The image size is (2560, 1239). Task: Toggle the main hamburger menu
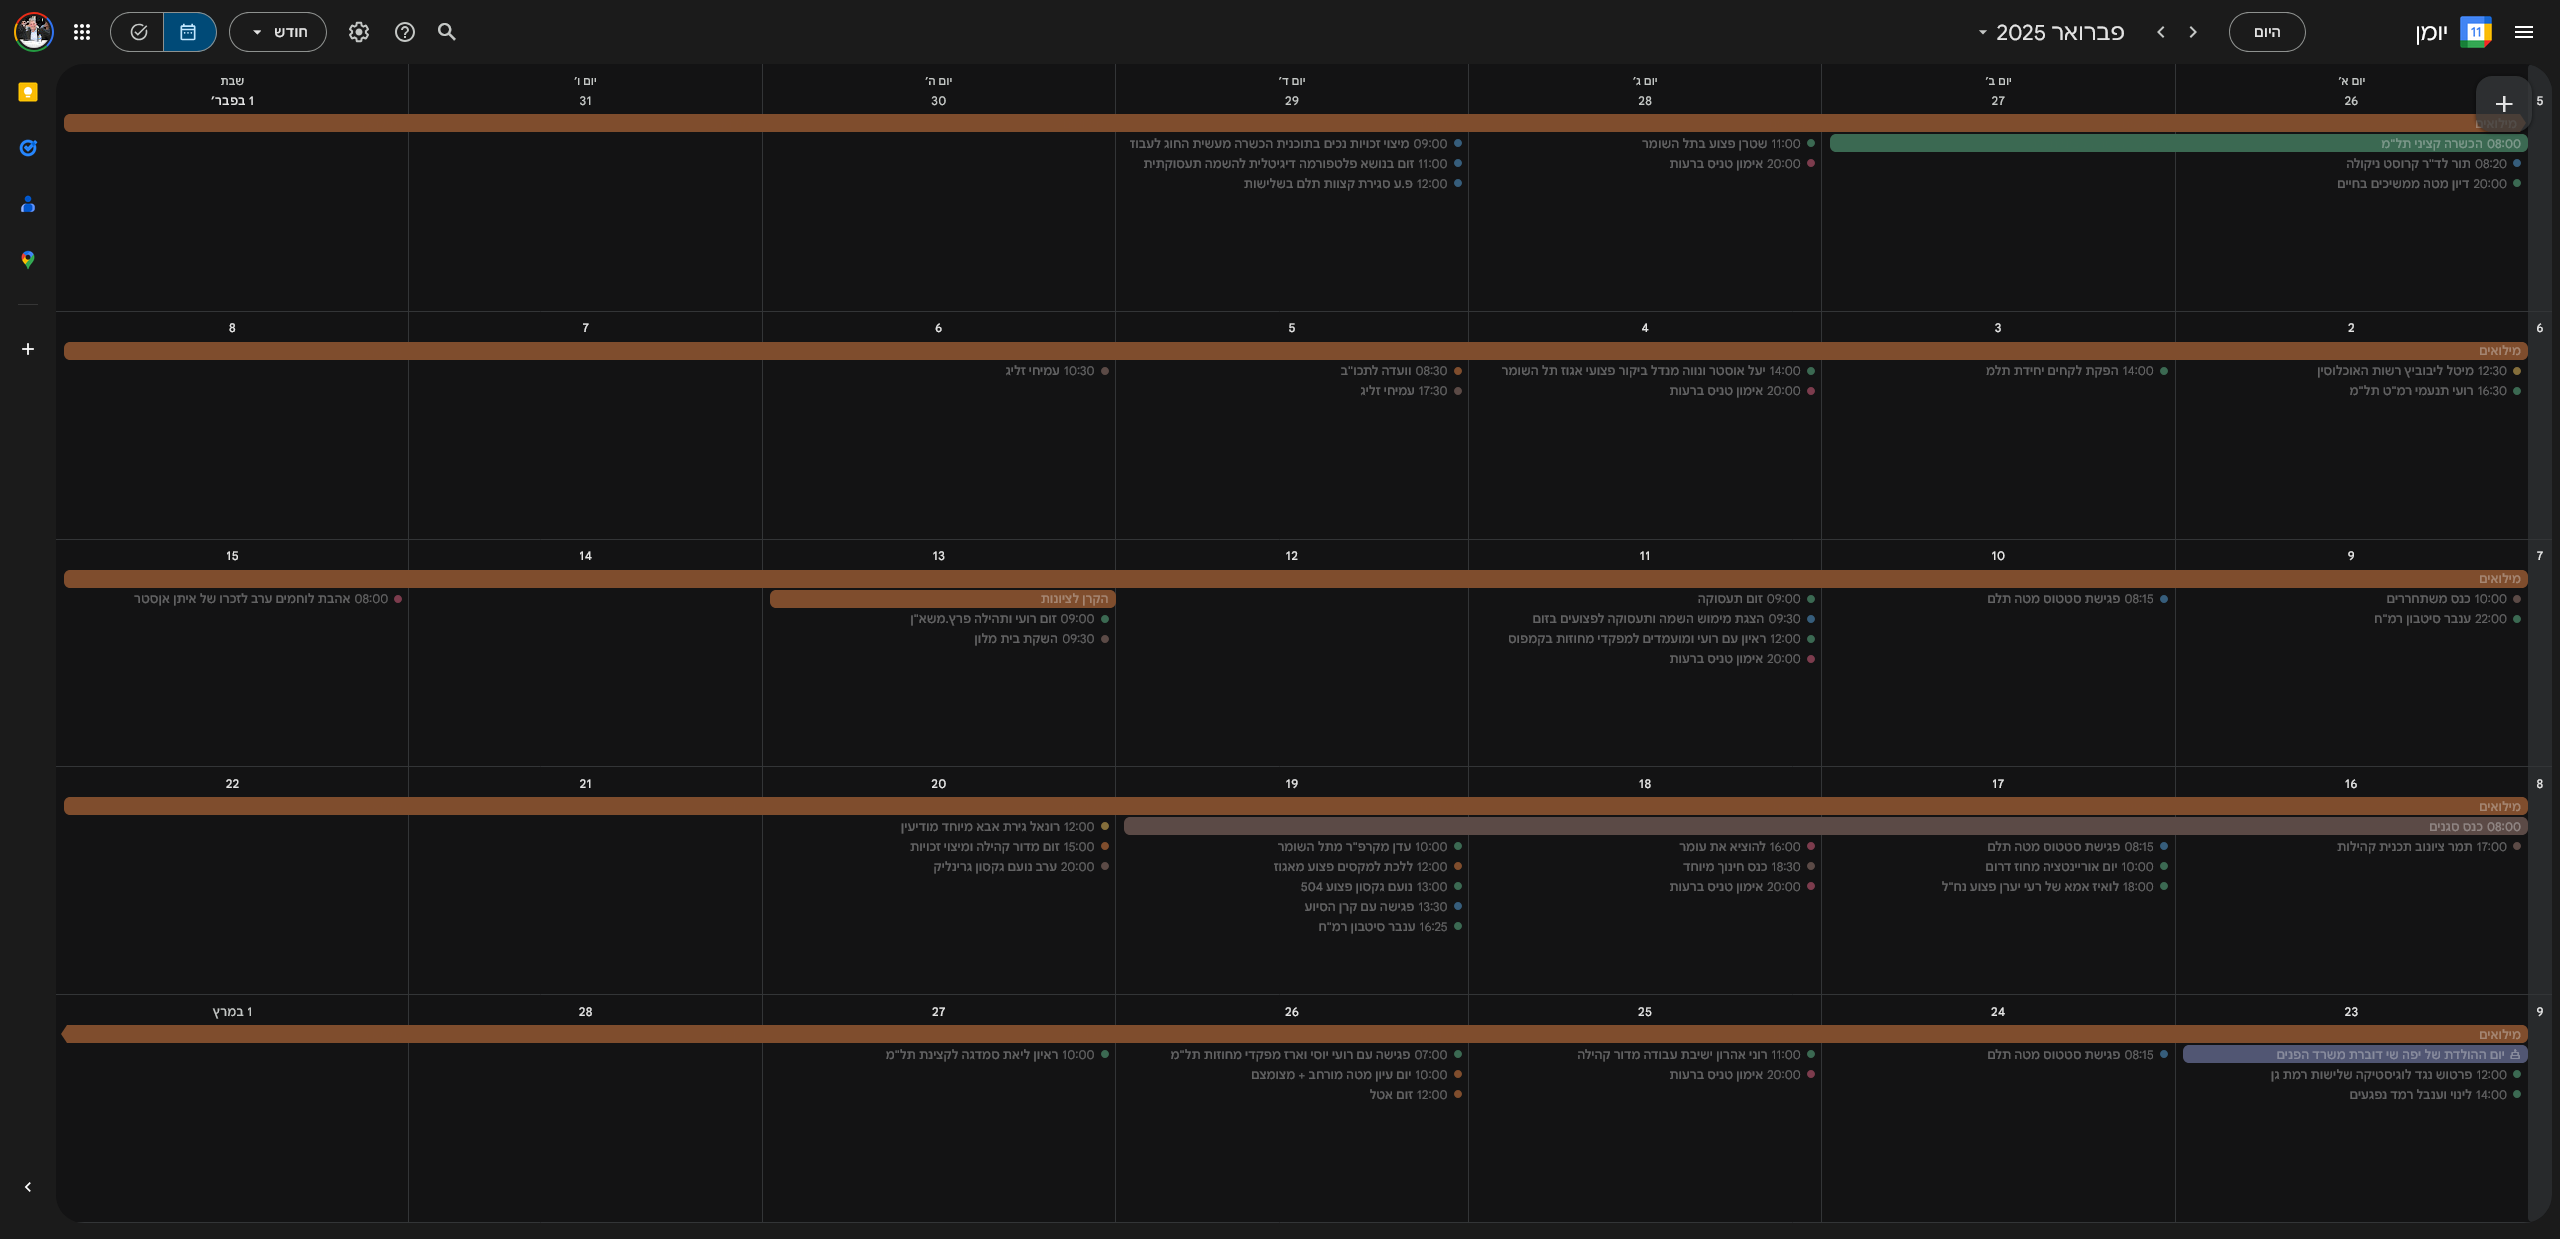point(2523,32)
